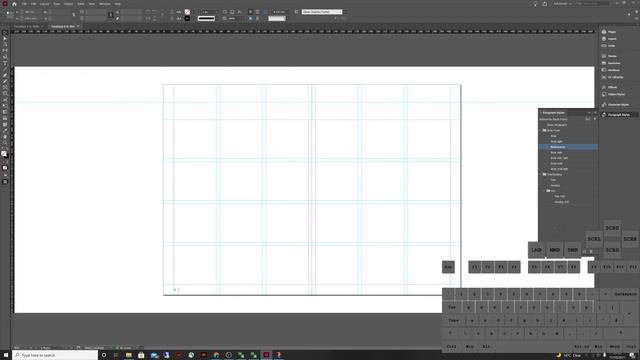Select the highlighted style in Paragraph Styles
The width and height of the screenshot is (640, 360).
click(x=568, y=147)
